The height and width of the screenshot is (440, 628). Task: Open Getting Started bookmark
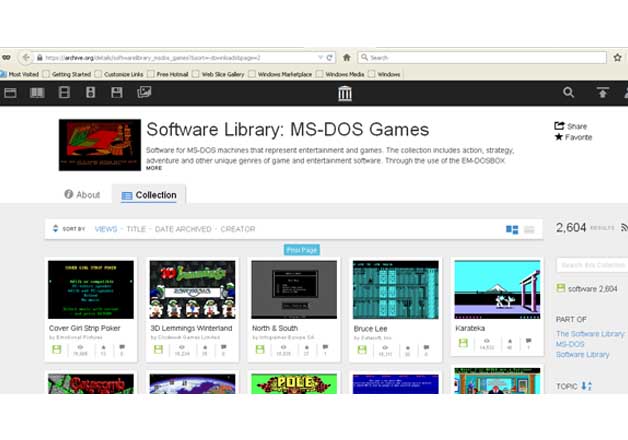coord(67,74)
